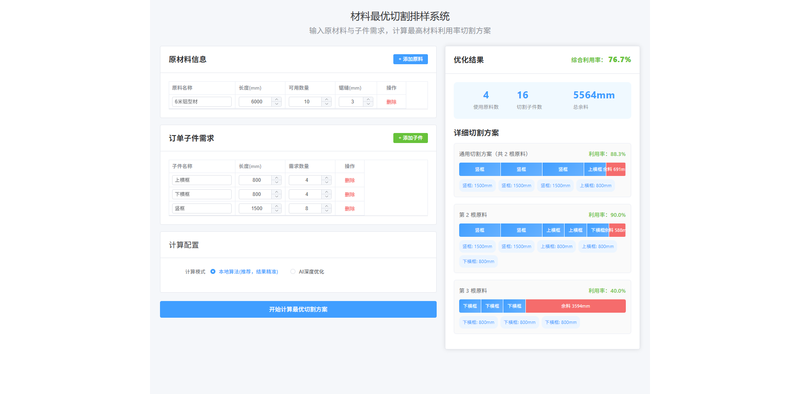Click the red 余料 588mm segment in 第 2 根原料
Screen dimensions: 800x394
[617, 230]
